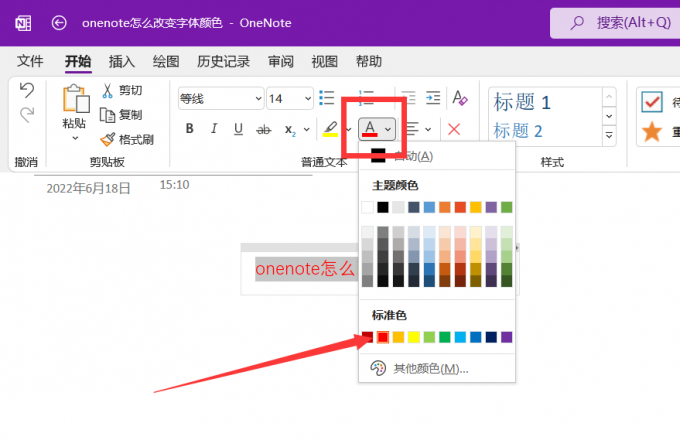Pick the theme color white swatch
This screenshot has height=447, width=680.
click(x=367, y=207)
